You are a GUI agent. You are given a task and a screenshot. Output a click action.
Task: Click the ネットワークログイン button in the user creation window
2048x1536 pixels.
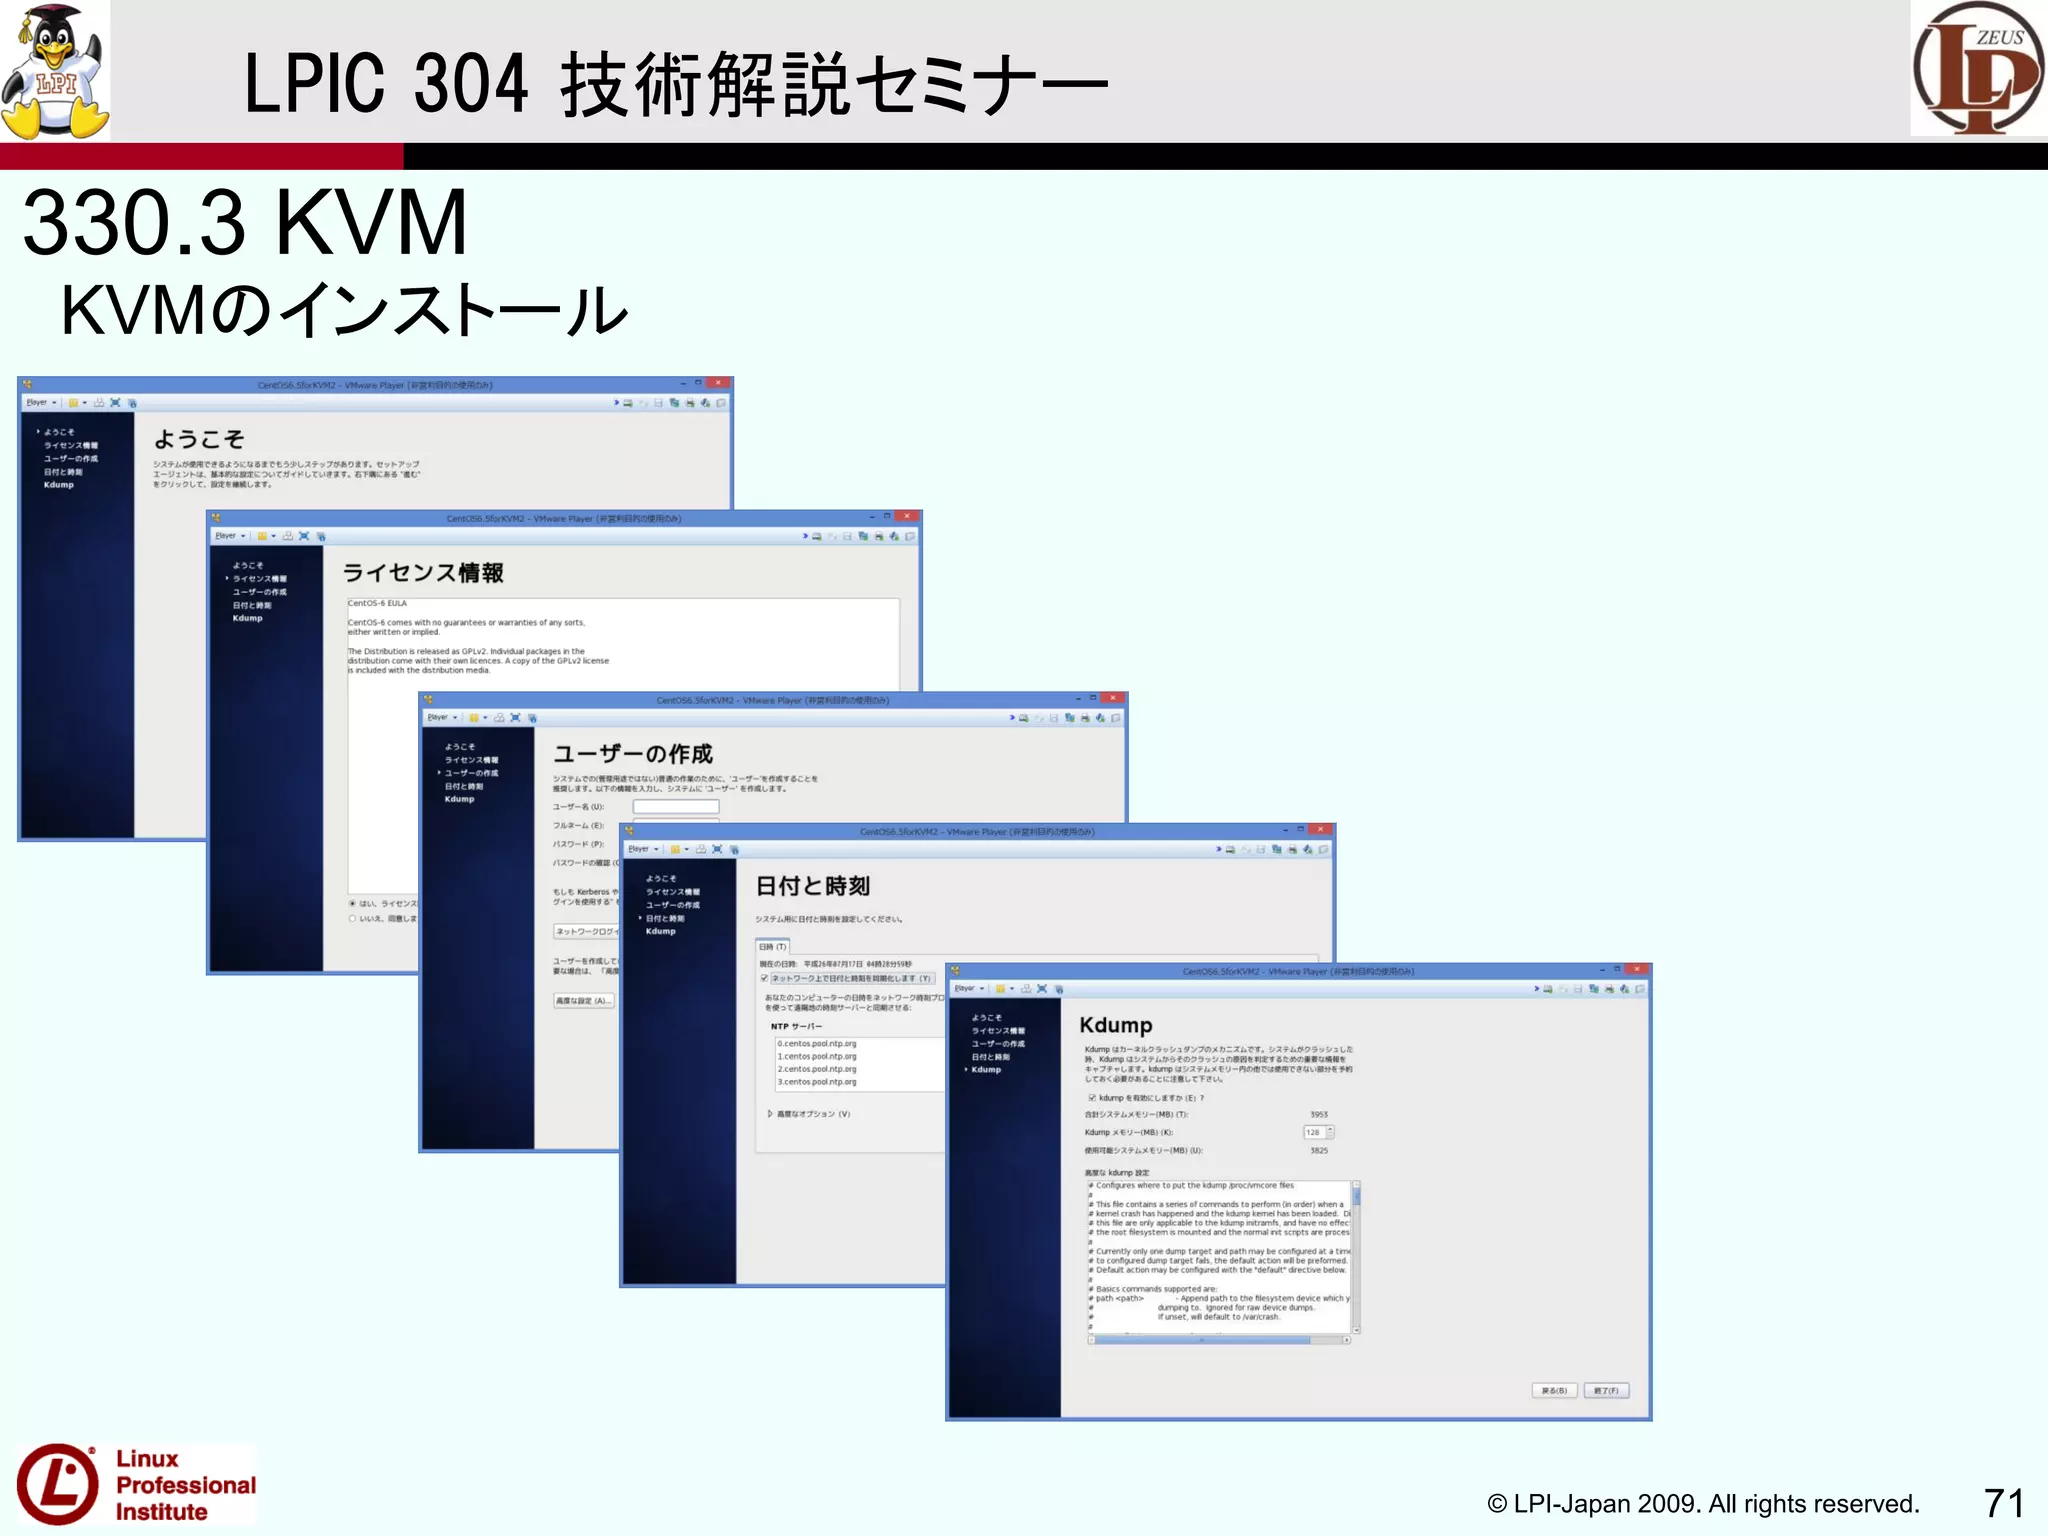[588, 931]
